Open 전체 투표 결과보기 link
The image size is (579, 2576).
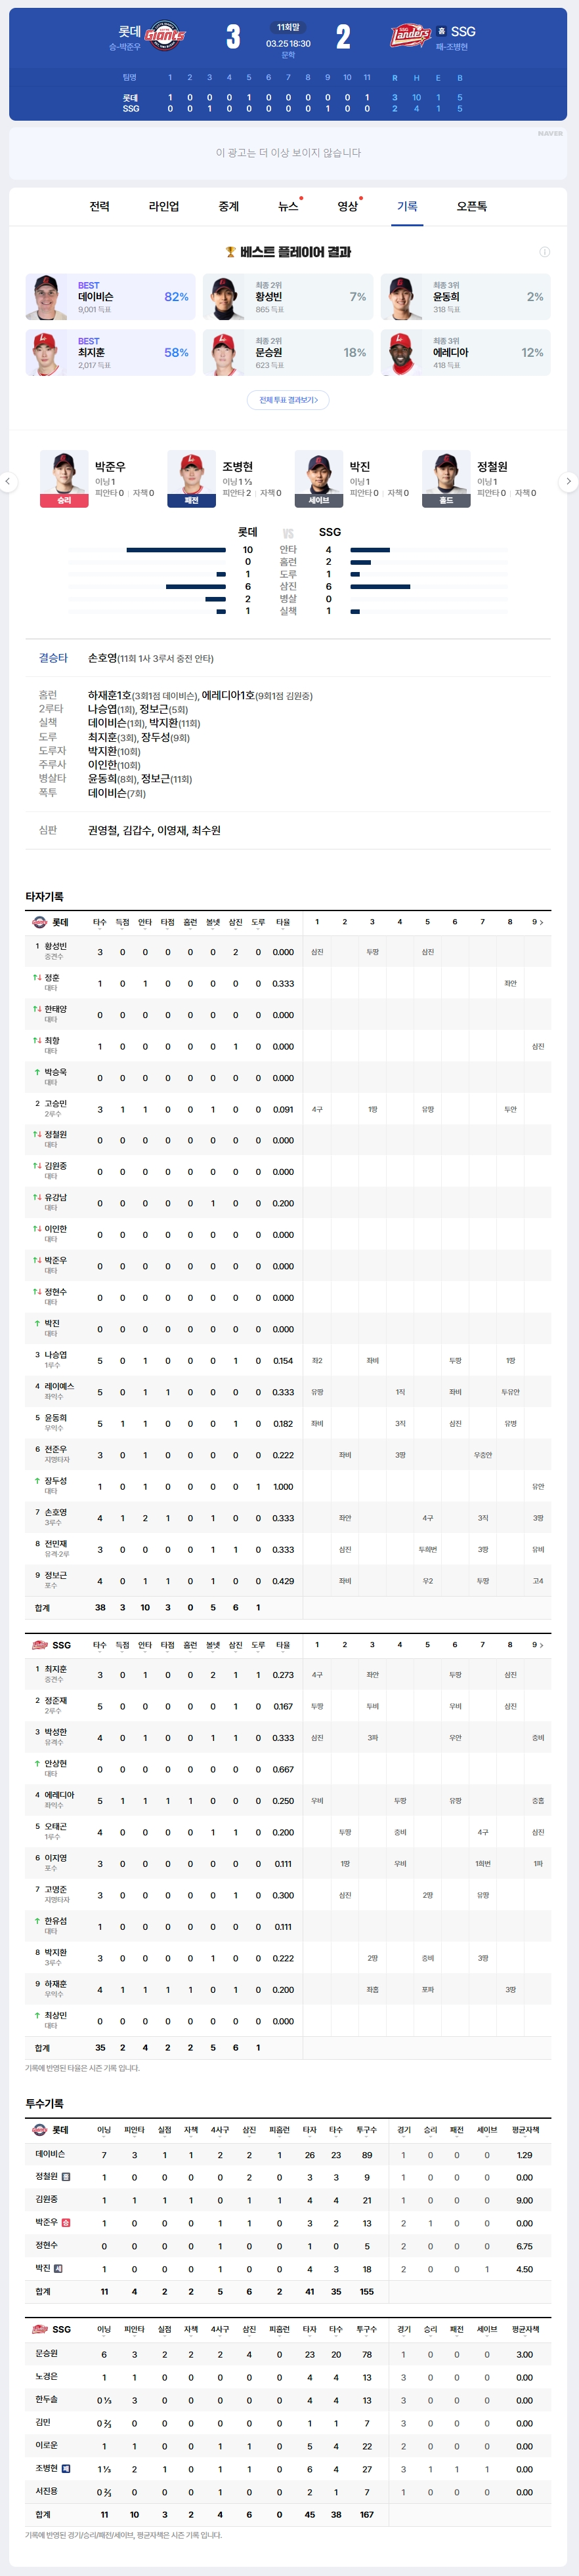pyautogui.click(x=288, y=400)
